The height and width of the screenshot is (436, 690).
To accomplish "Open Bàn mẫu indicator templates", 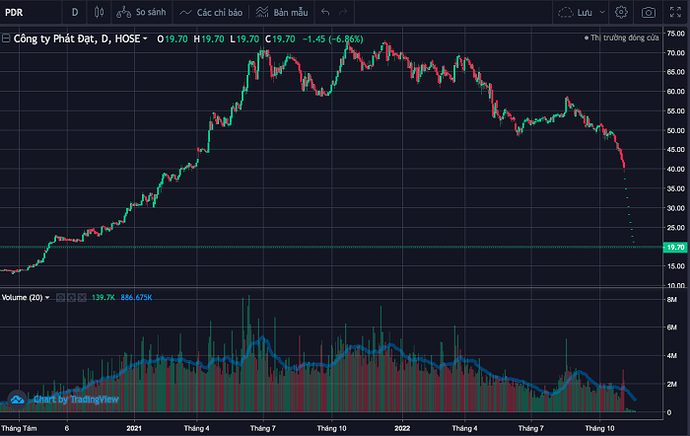I will (281, 12).
